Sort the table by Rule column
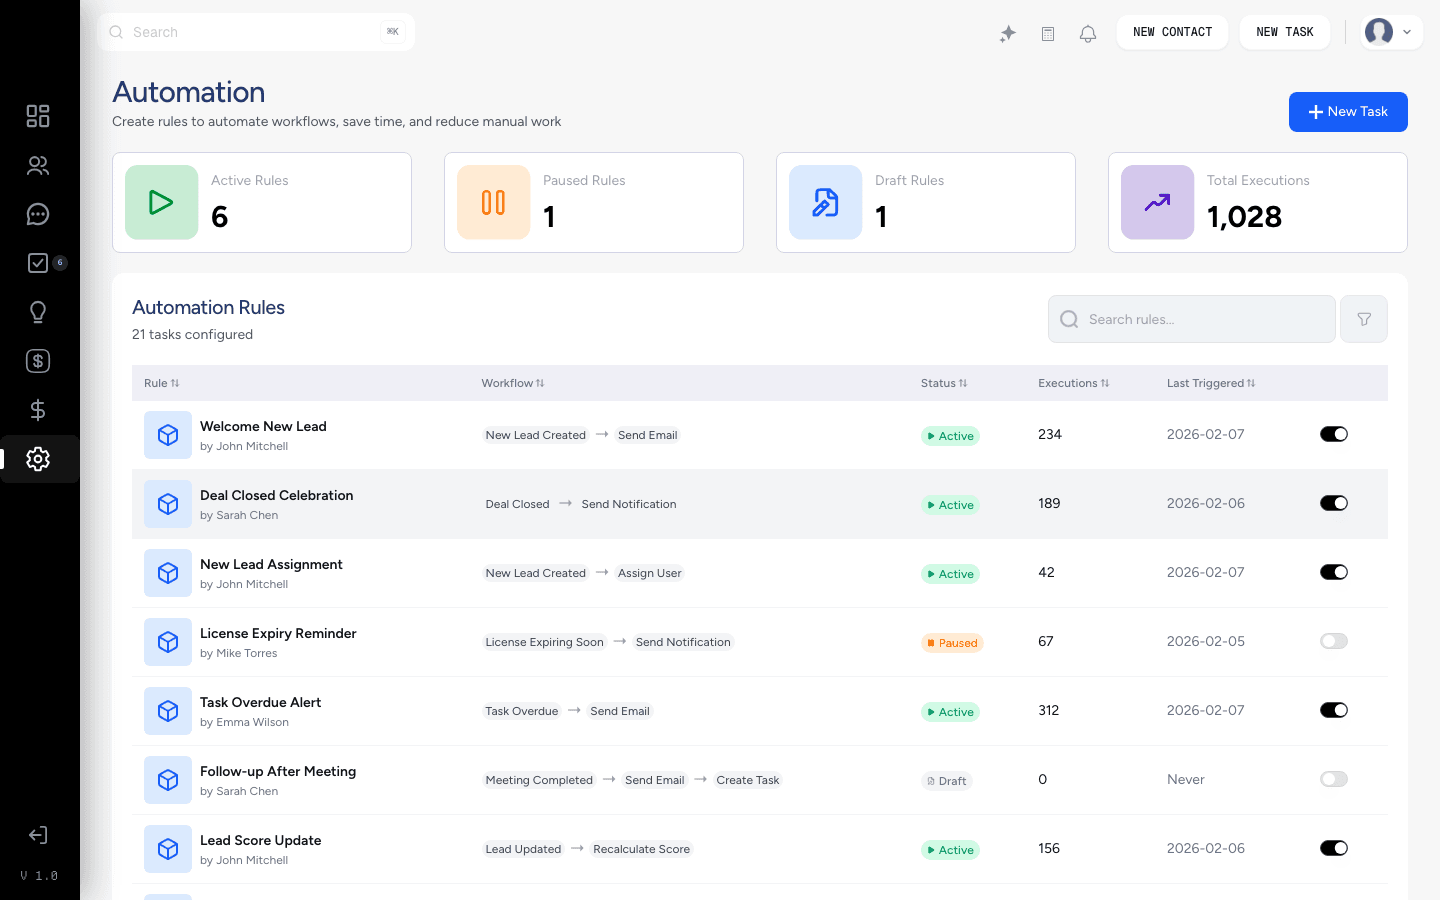The image size is (1440, 900). 161,383
